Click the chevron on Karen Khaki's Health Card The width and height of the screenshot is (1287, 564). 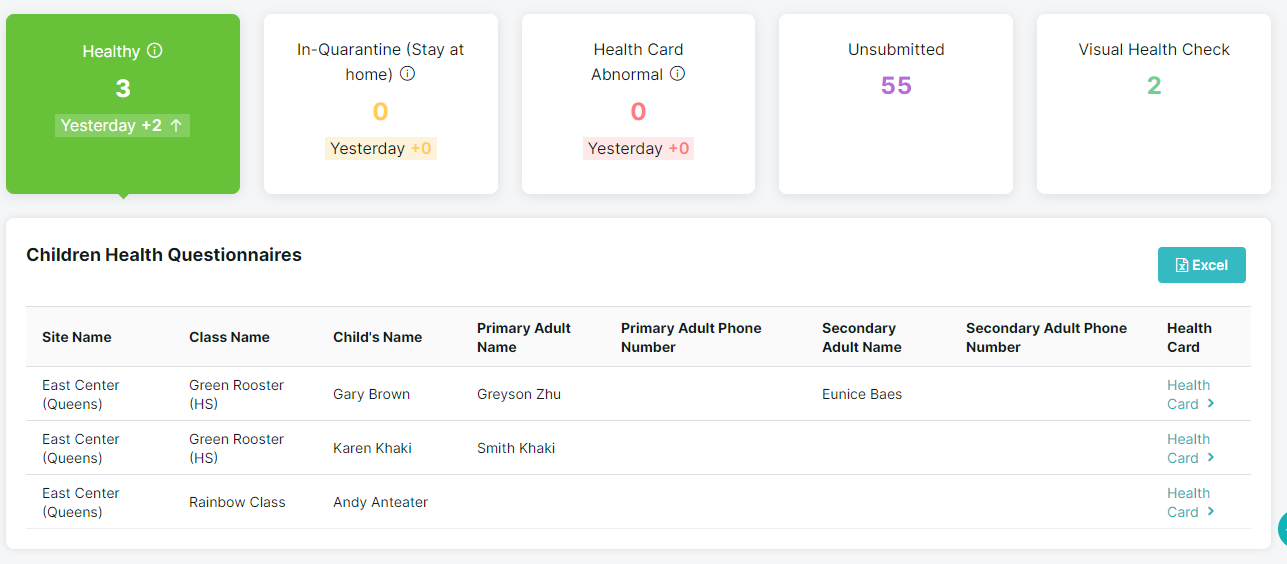coord(1211,457)
